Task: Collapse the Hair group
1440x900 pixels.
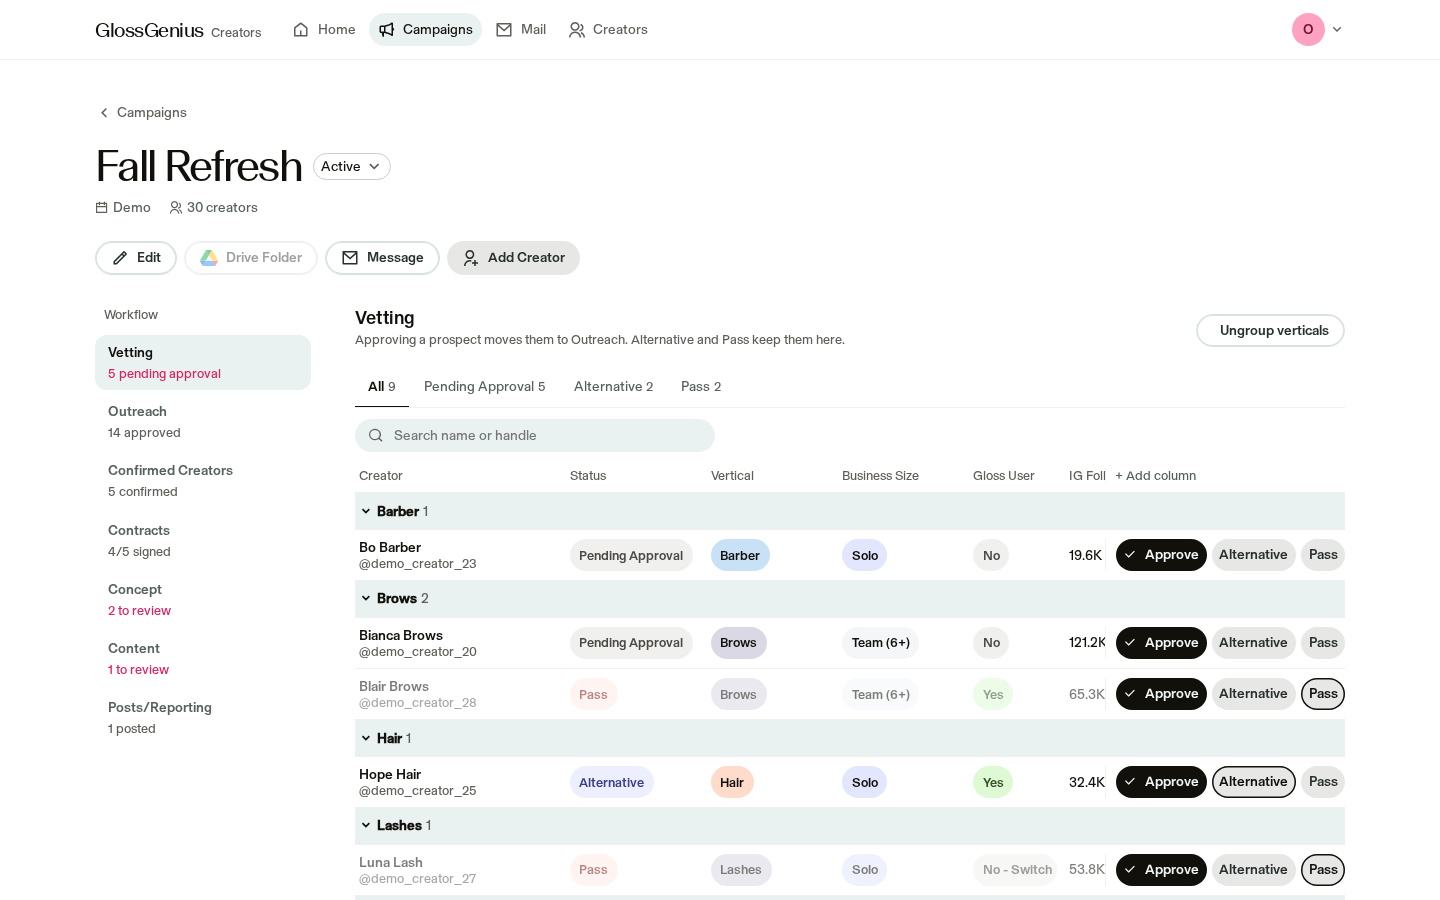Action: [366, 739]
